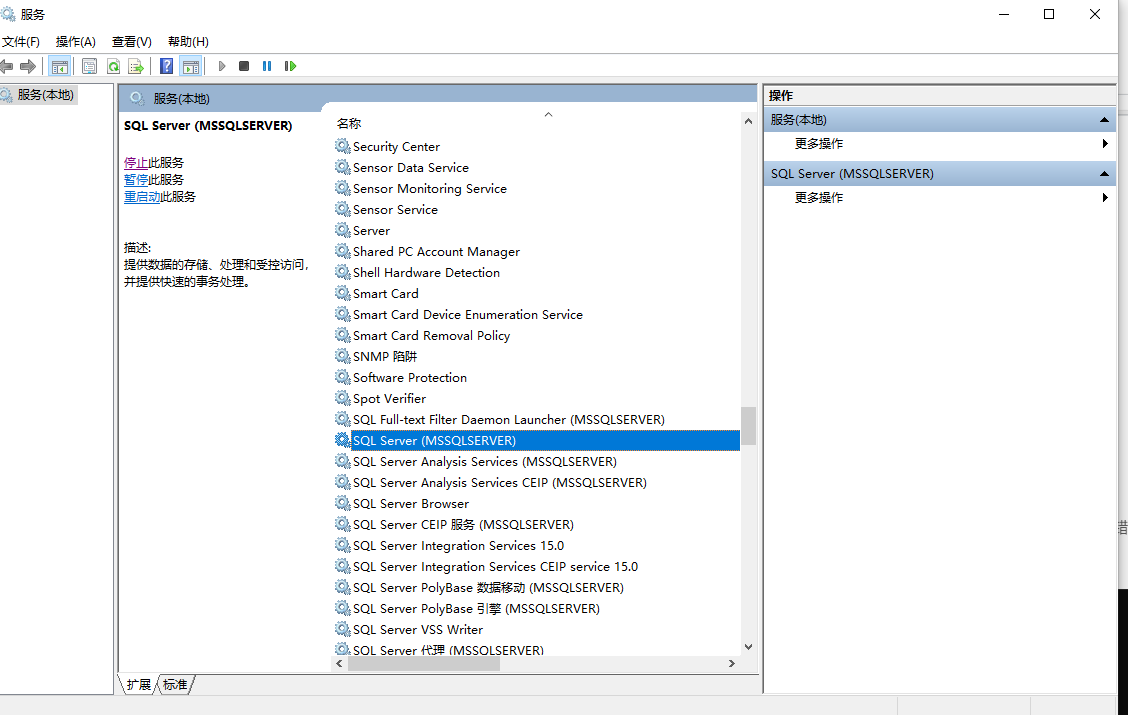Open the Properties toolbar icon
1128x715 pixels.
[89, 66]
